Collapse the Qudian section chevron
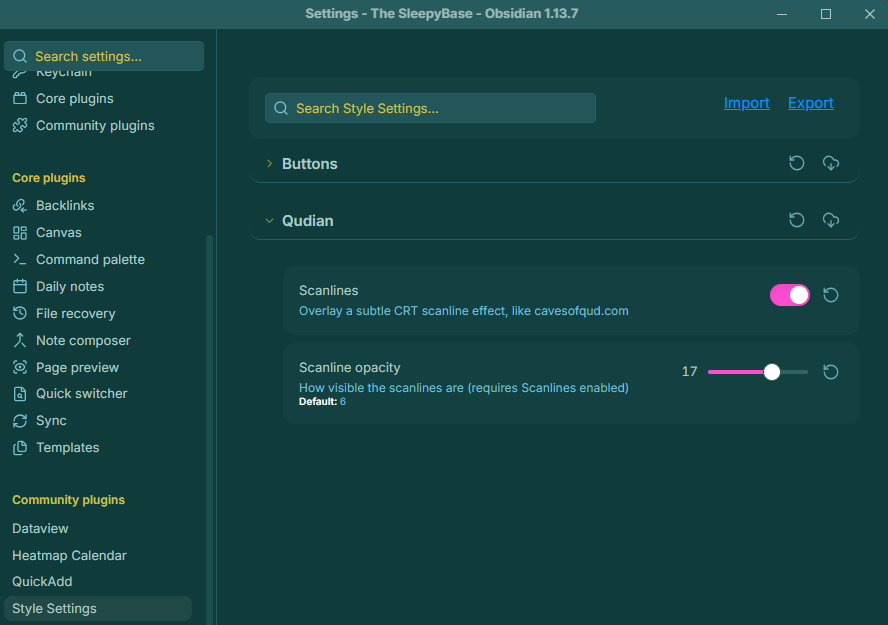 pyautogui.click(x=270, y=221)
